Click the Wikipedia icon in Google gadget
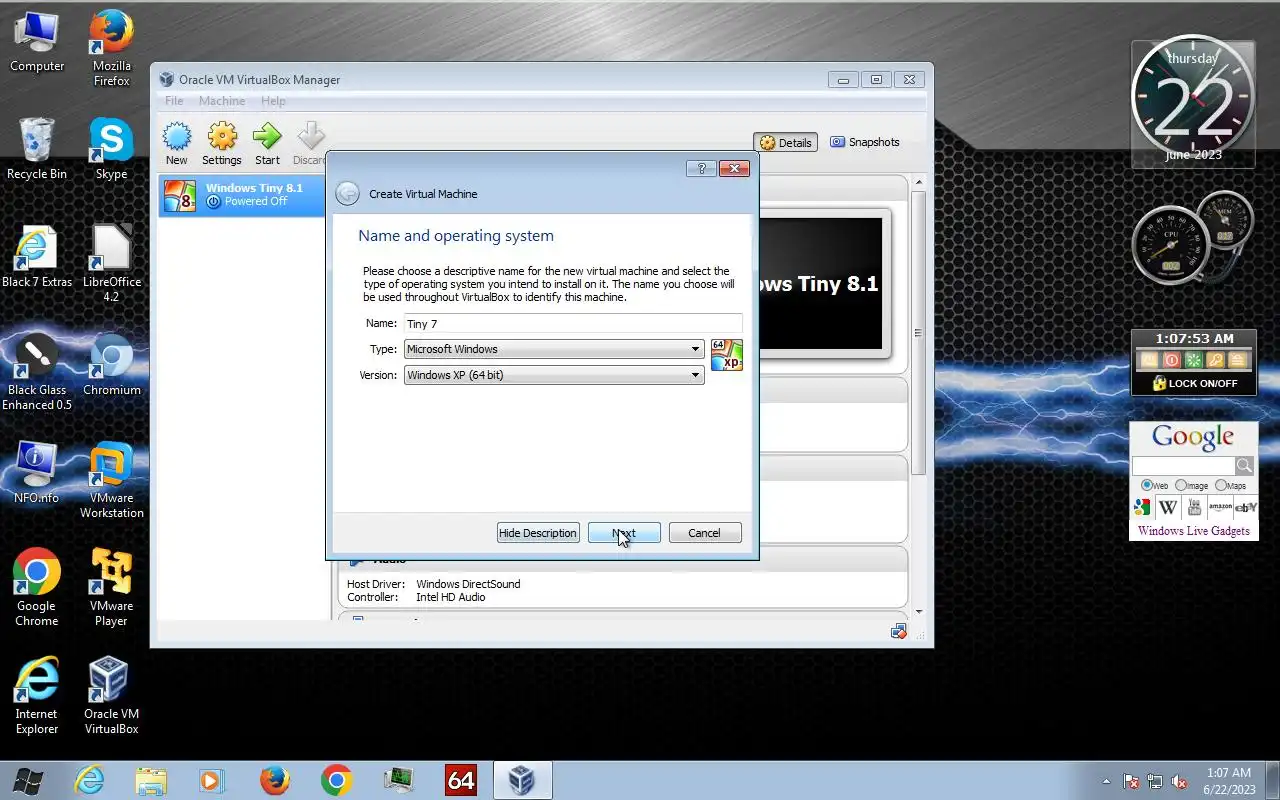The height and width of the screenshot is (800, 1280). 1168,507
